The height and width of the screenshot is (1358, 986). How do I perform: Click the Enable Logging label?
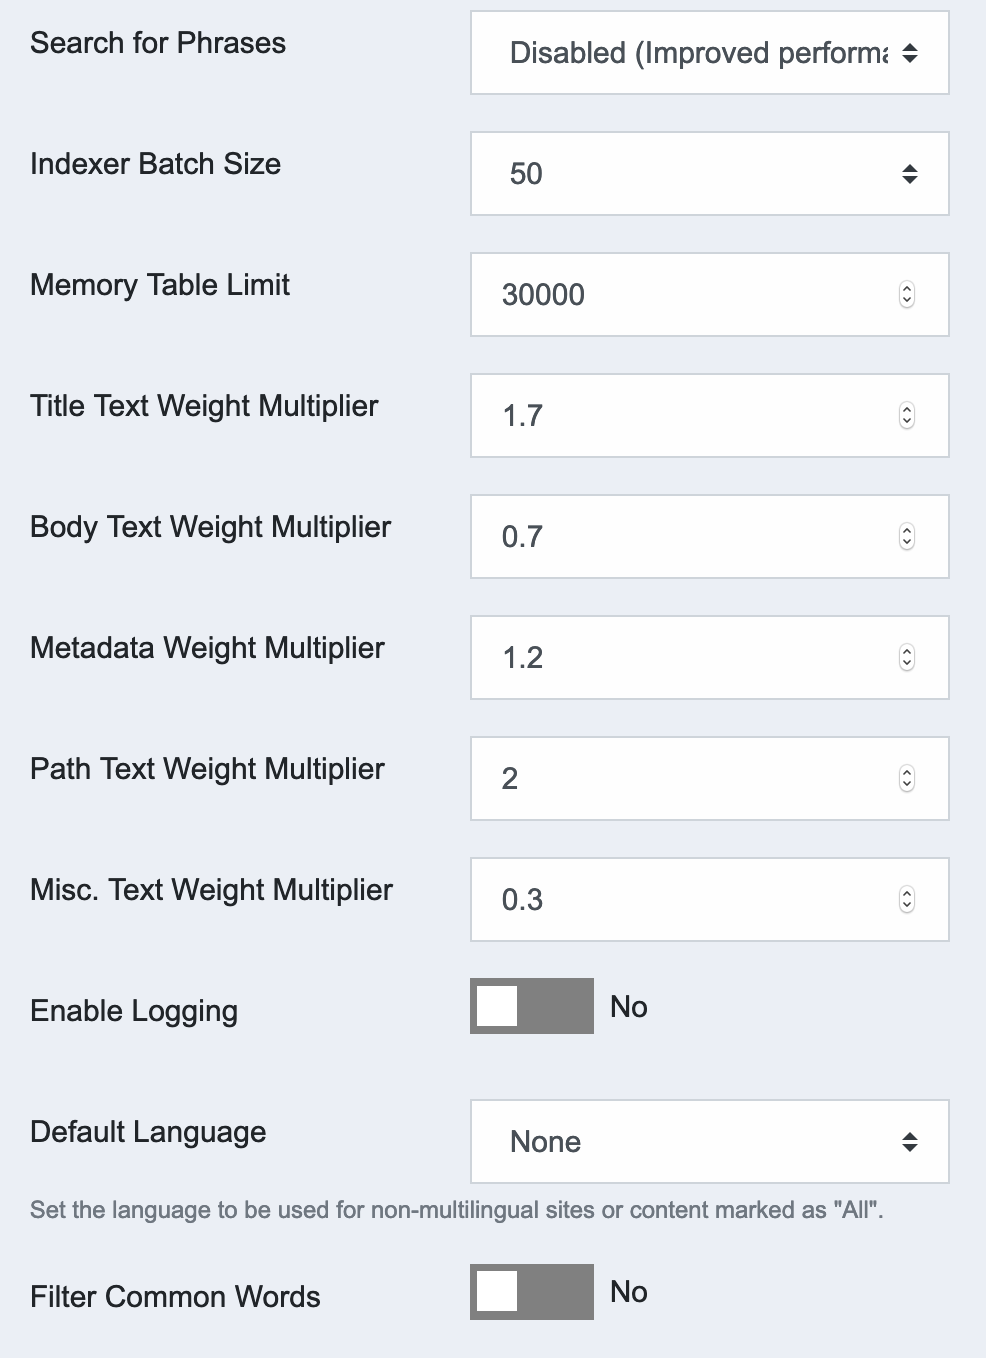[134, 1011]
